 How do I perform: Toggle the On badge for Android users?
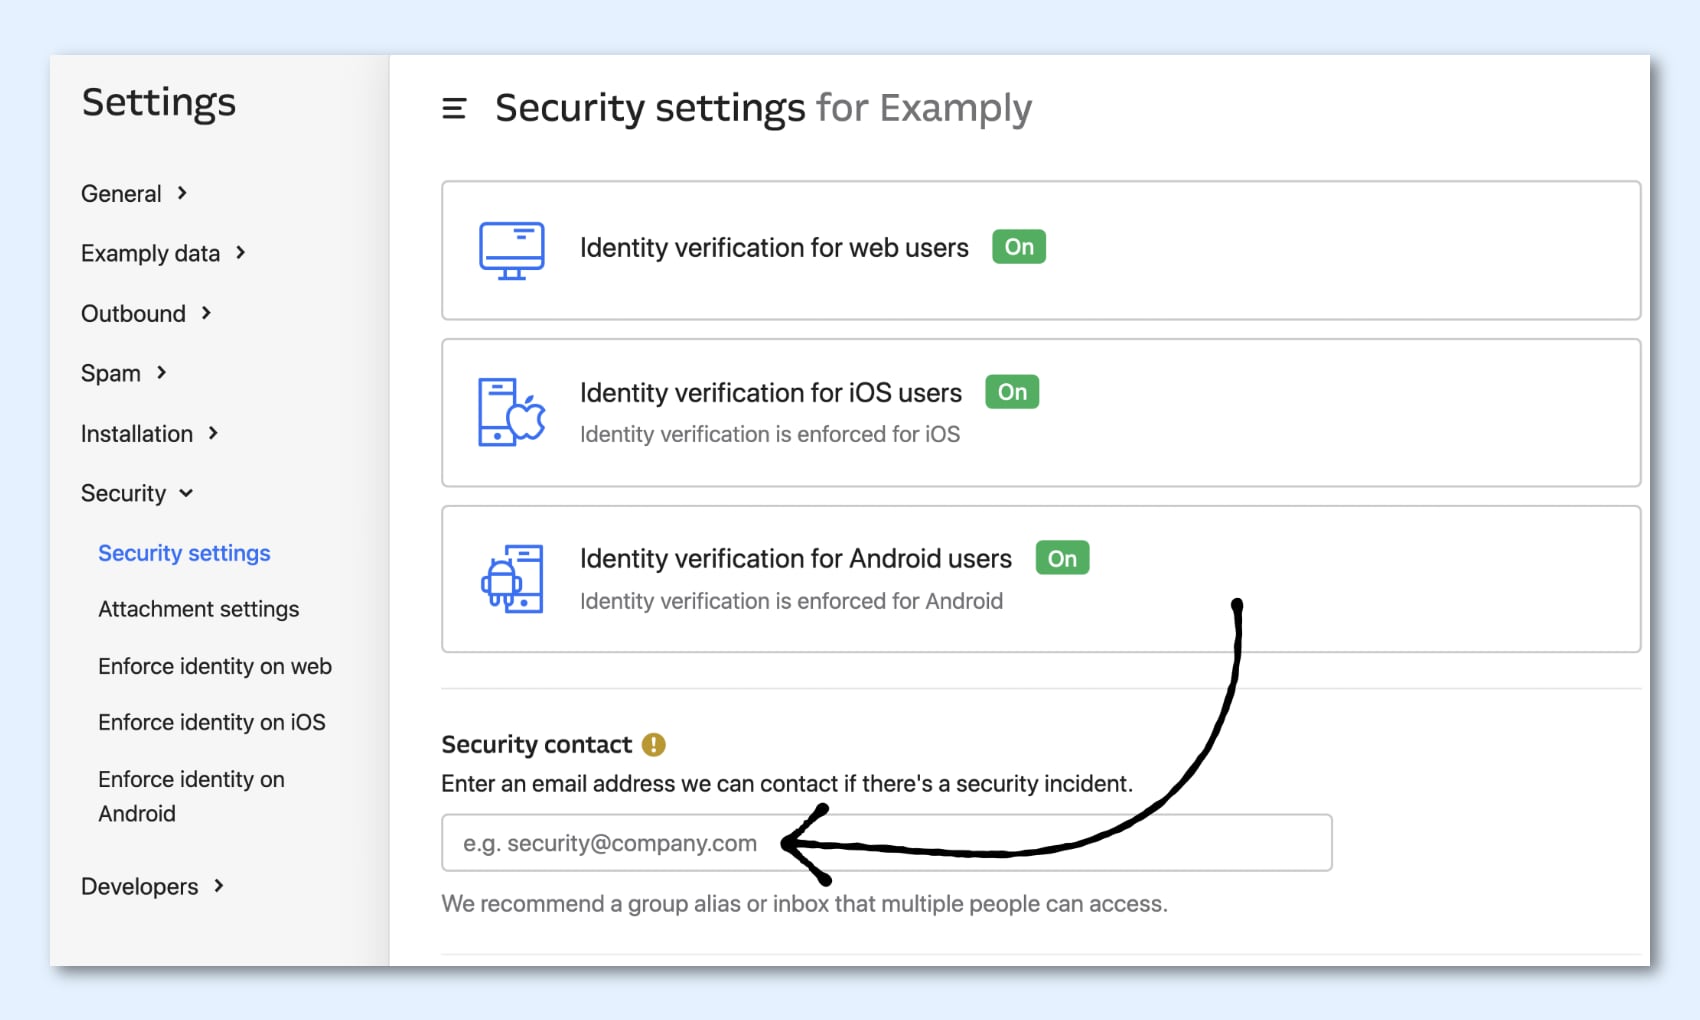(1061, 558)
